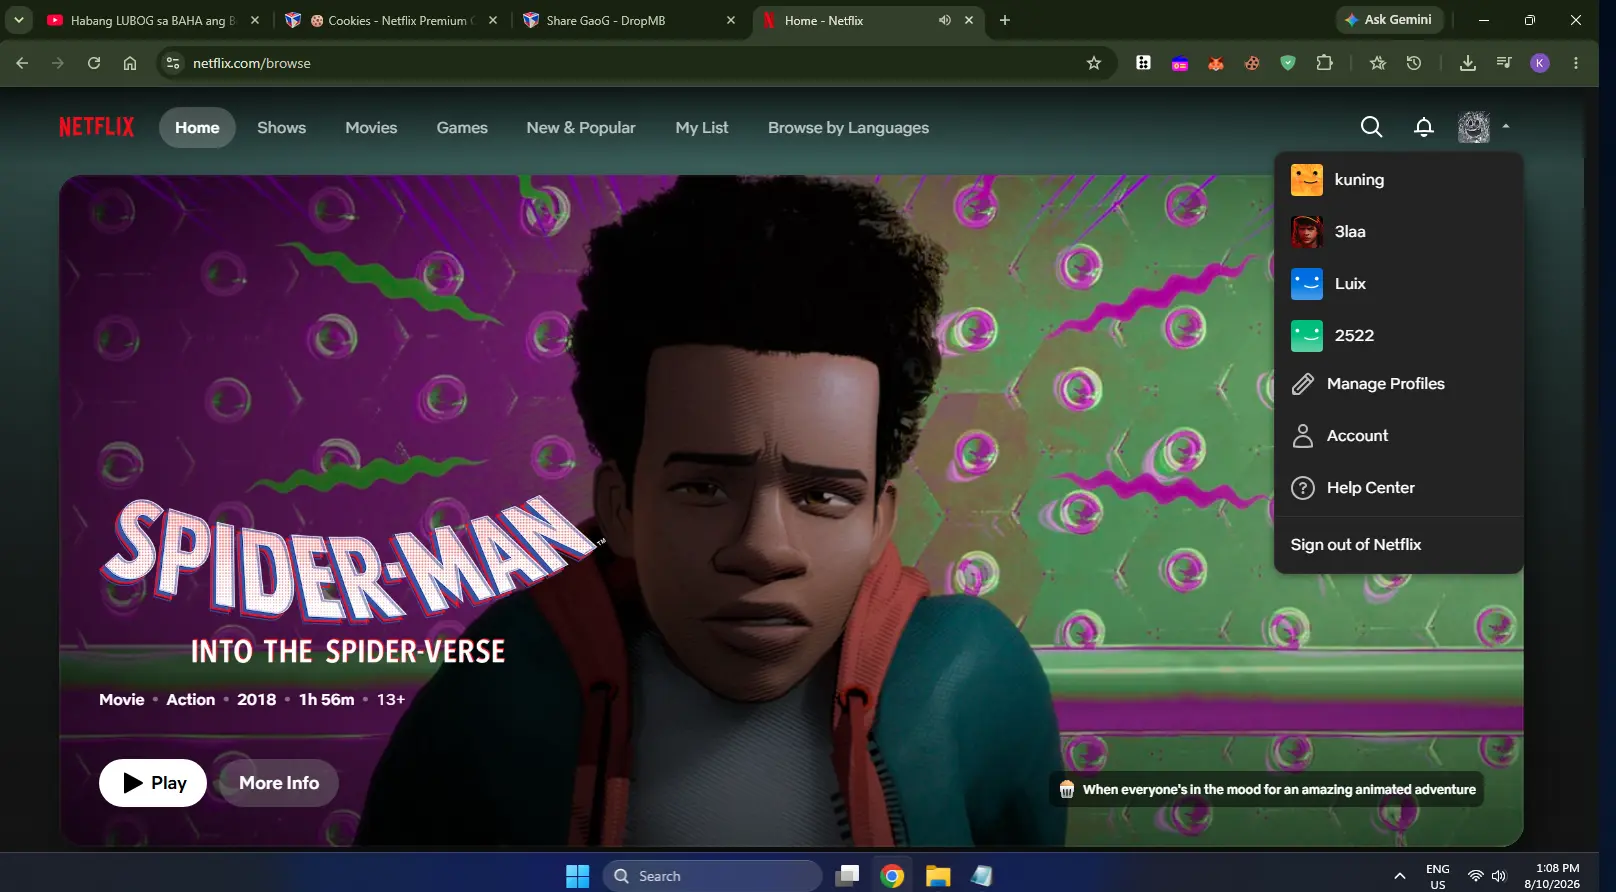The width and height of the screenshot is (1616, 892).
Task: Open browser history icon
Action: (x=1414, y=63)
